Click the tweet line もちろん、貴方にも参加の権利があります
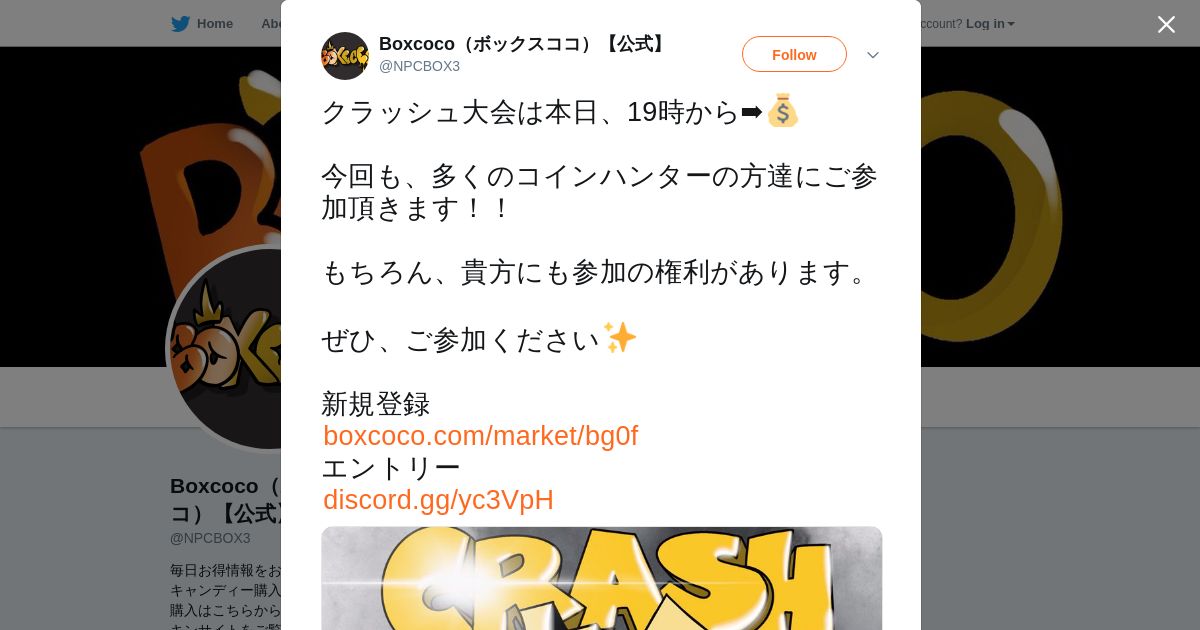The width and height of the screenshot is (1200, 630). (599, 272)
